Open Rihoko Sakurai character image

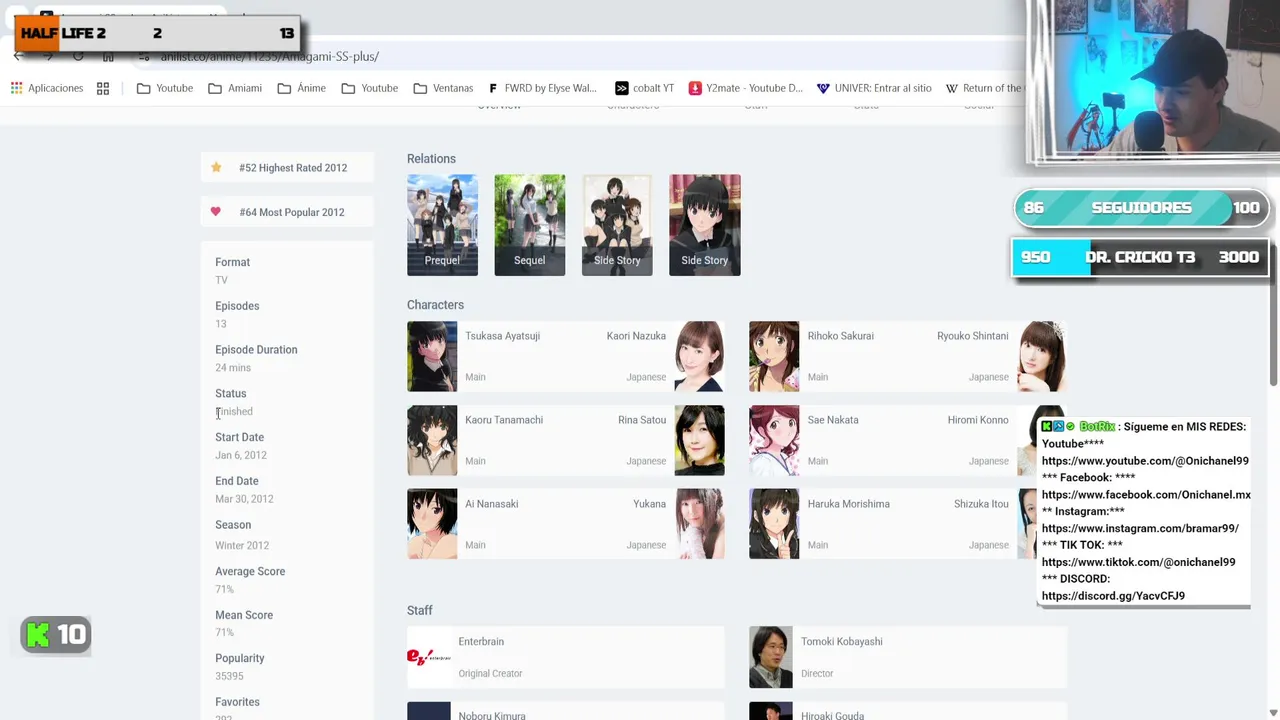774,356
